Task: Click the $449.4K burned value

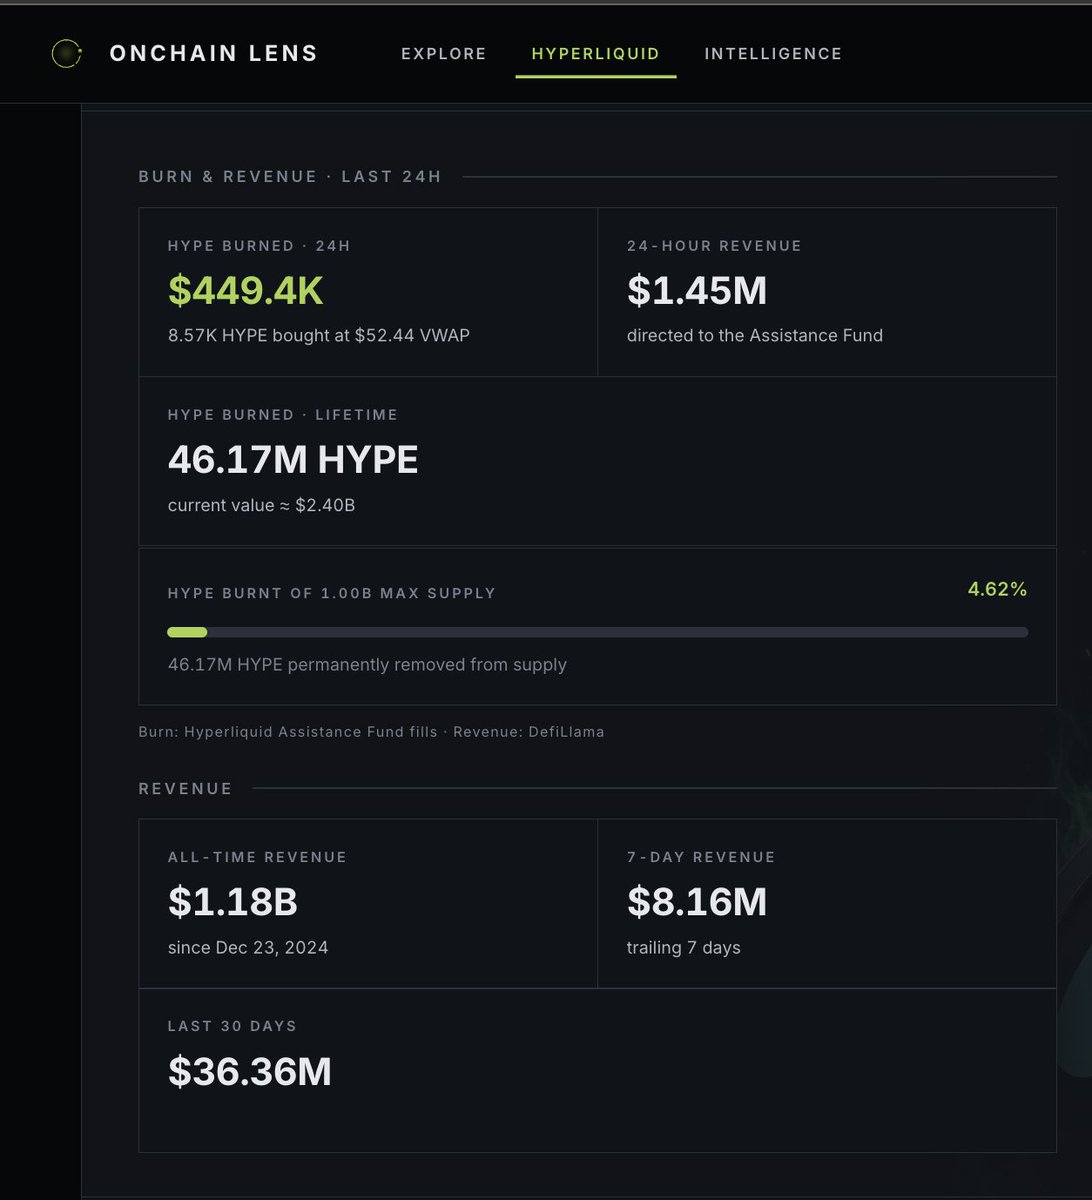Action: pyautogui.click(x=246, y=291)
